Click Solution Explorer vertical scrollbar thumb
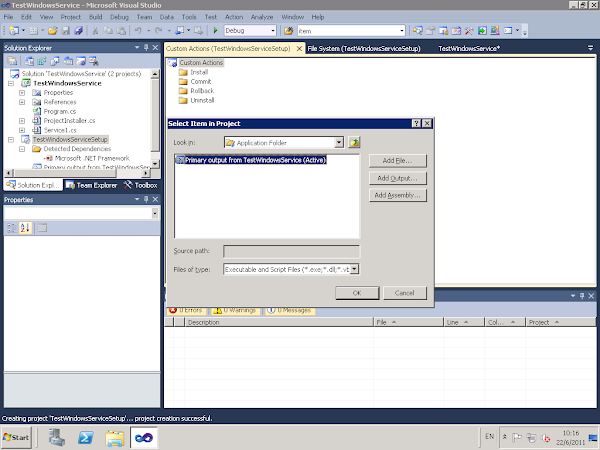The width and height of the screenshot is (600, 450). point(155,115)
